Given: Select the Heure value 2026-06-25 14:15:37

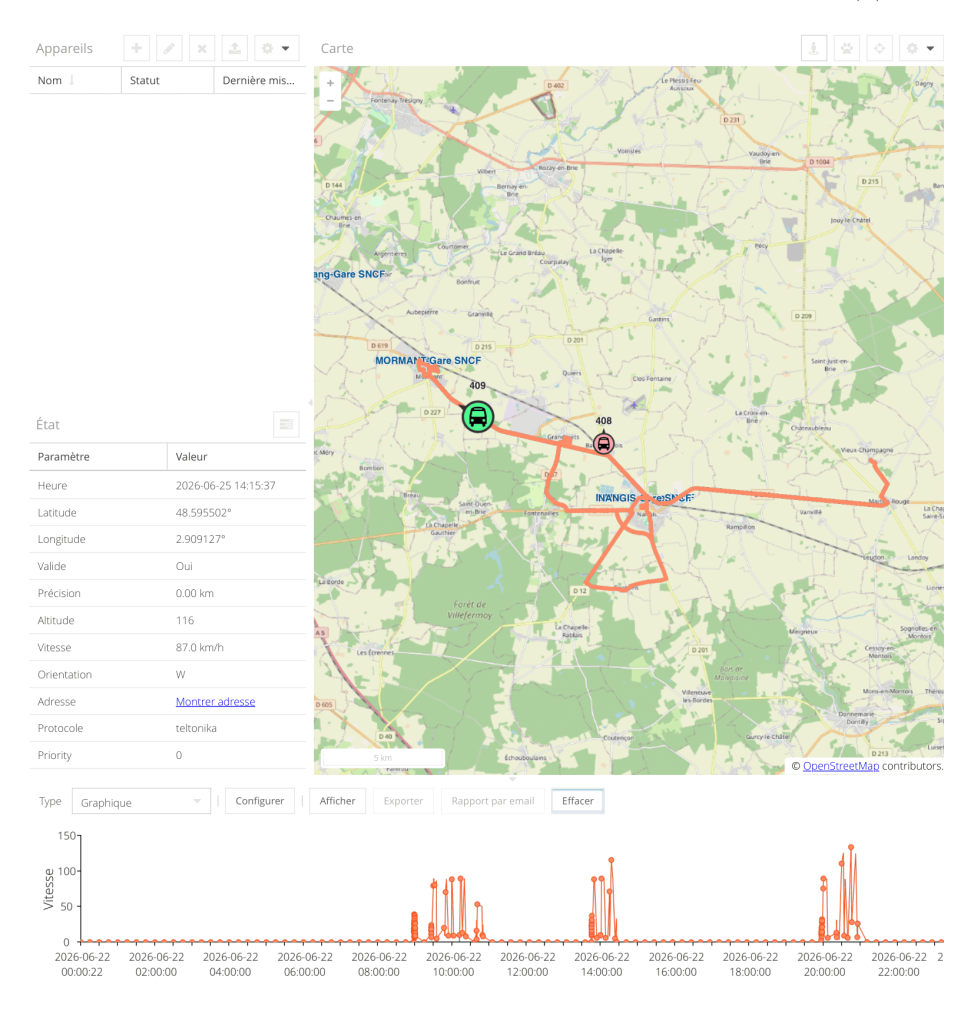Looking at the screenshot, I should pyautogui.click(x=225, y=486).
